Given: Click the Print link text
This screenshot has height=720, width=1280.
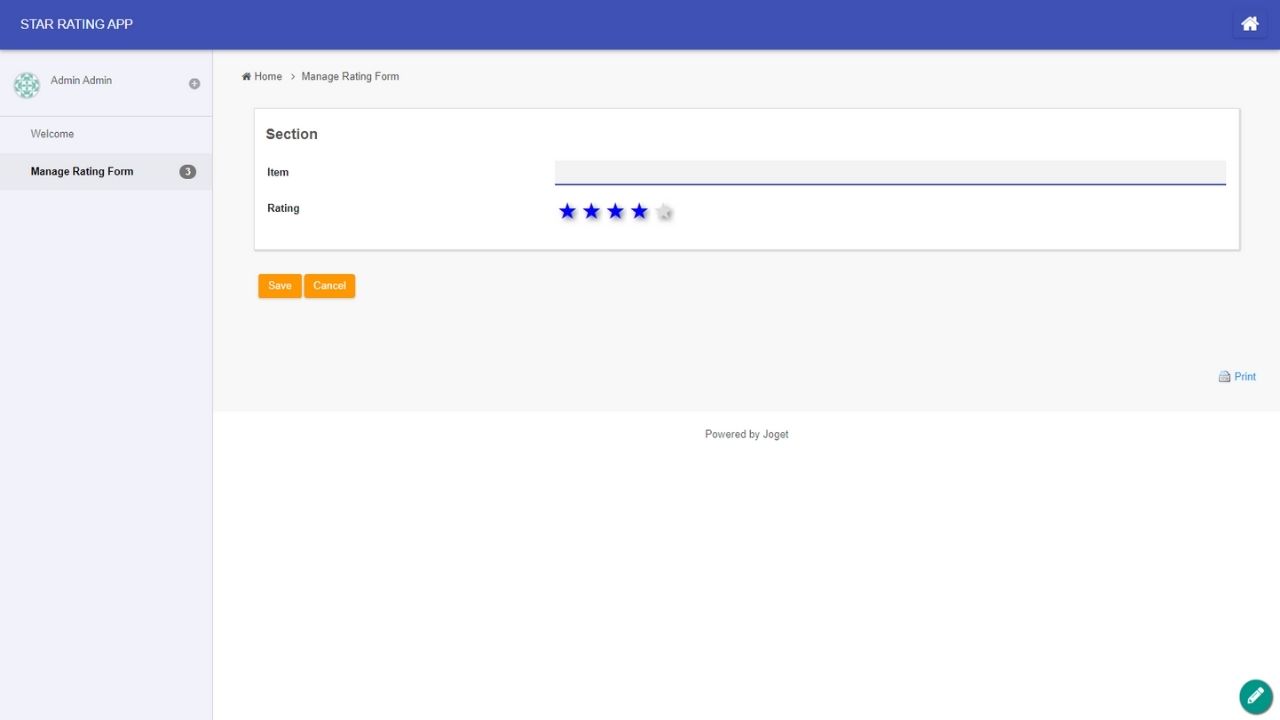Looking at the screenshot, I should click(1245, 377).
